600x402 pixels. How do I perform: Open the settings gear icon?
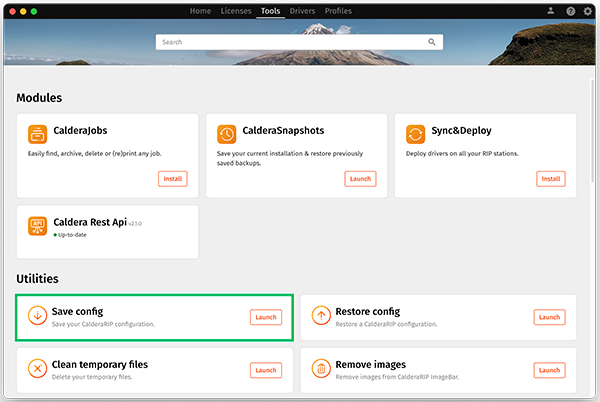coord(588,11)
